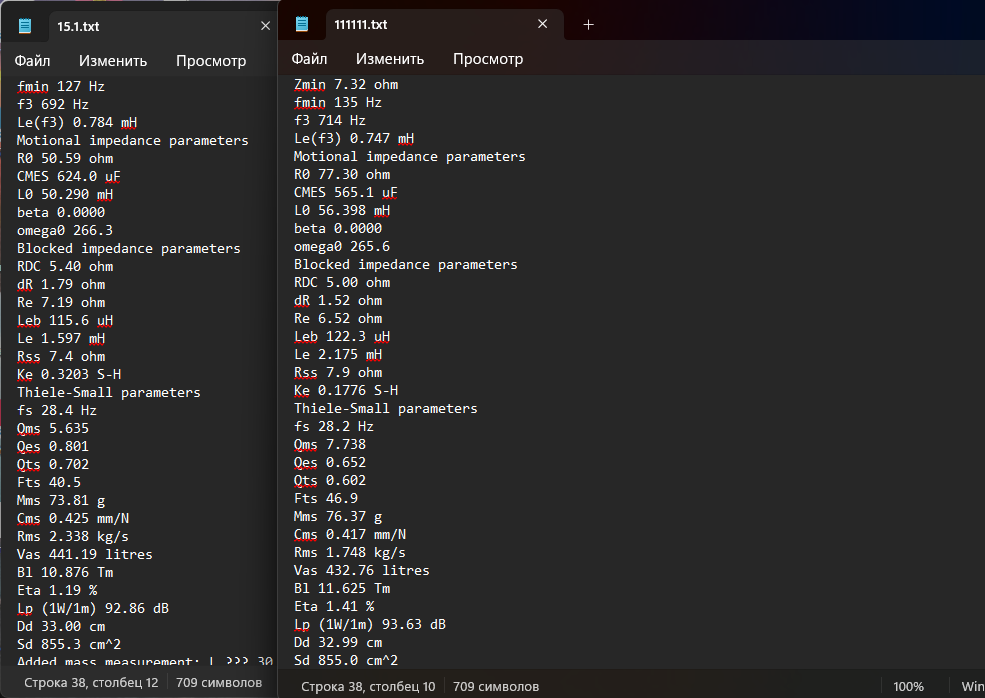The width and height of the screenshot is (985, 698).
Task: Open the Файл menu in the 15.1.txt window
Action: [33, 60]
